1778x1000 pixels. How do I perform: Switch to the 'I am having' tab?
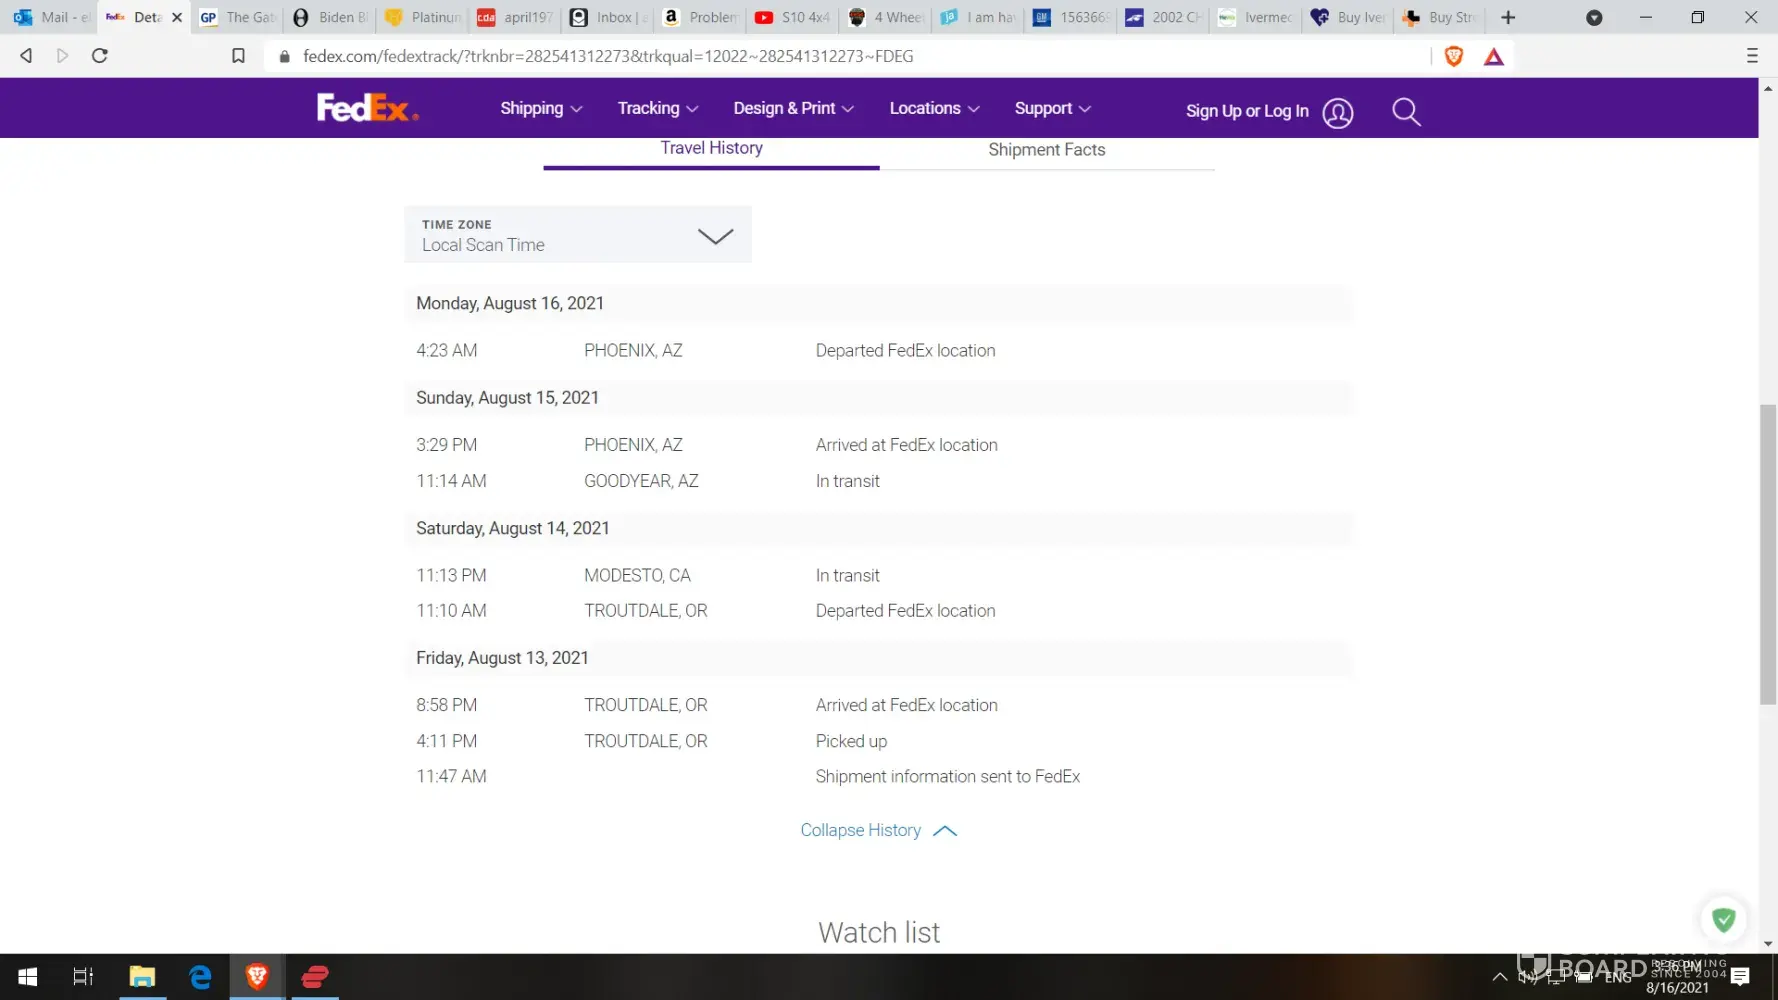pos(976,17)
